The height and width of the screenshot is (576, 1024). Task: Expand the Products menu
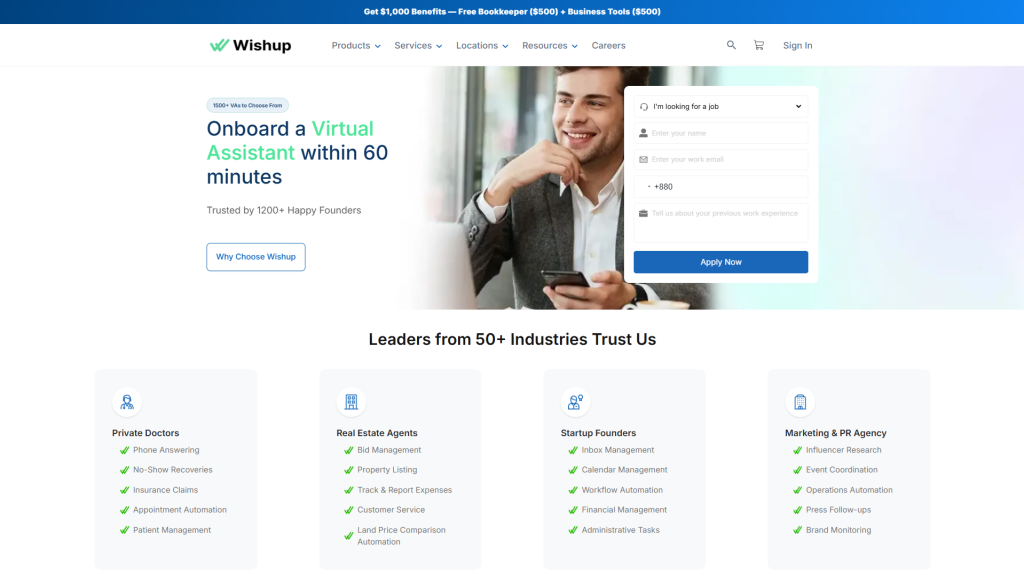click(x=356, y=45)
